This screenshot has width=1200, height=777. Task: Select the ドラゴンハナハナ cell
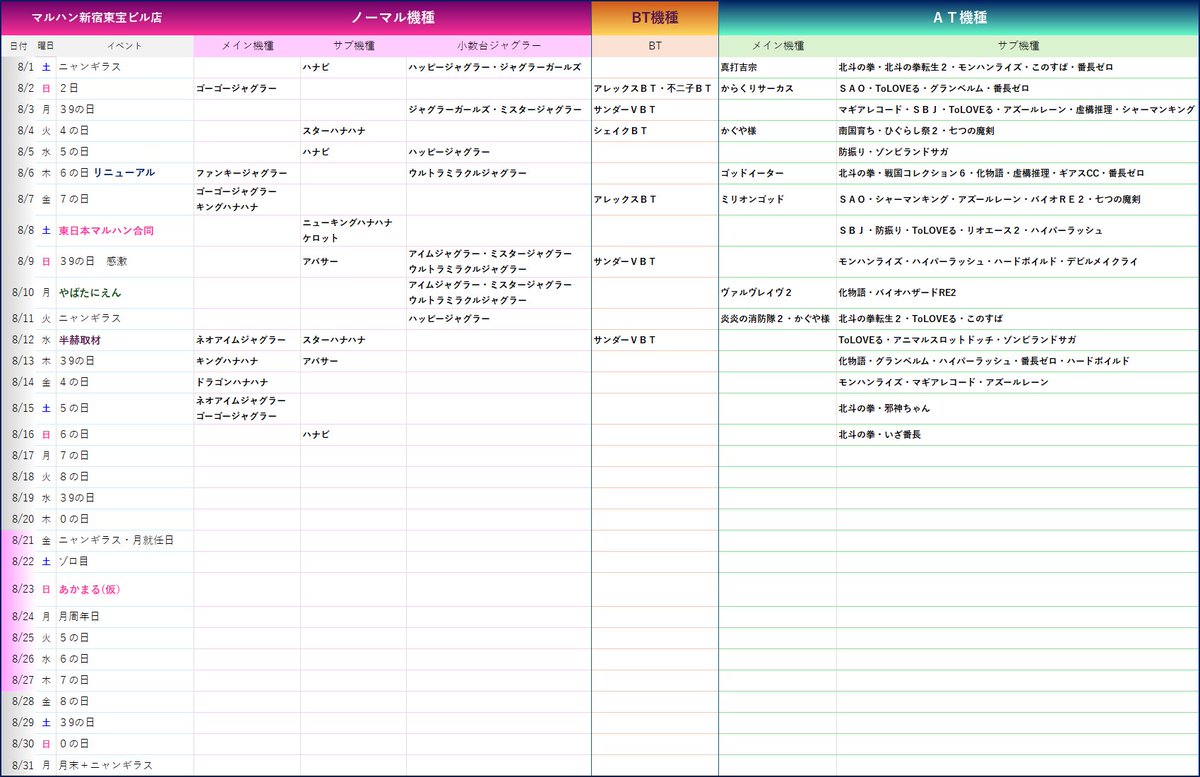247,381
